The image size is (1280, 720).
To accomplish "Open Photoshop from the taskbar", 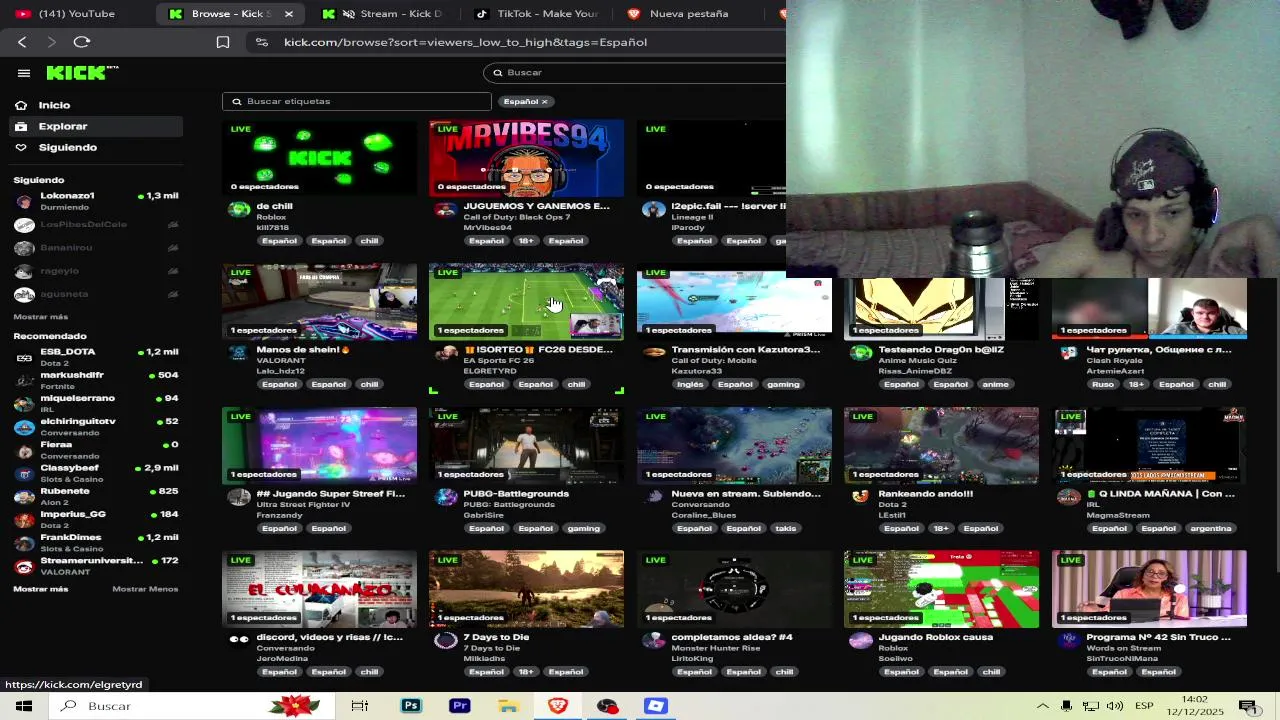I will coord(411,706).
